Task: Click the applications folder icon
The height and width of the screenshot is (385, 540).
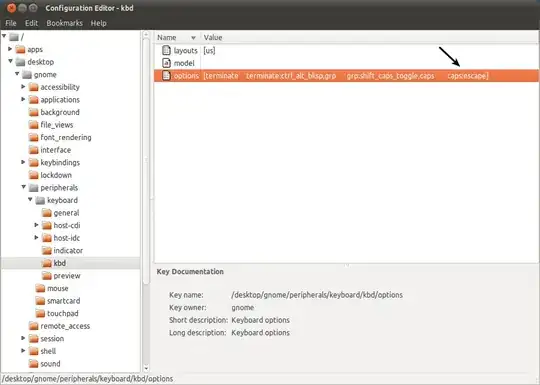Action: [33, 100]
